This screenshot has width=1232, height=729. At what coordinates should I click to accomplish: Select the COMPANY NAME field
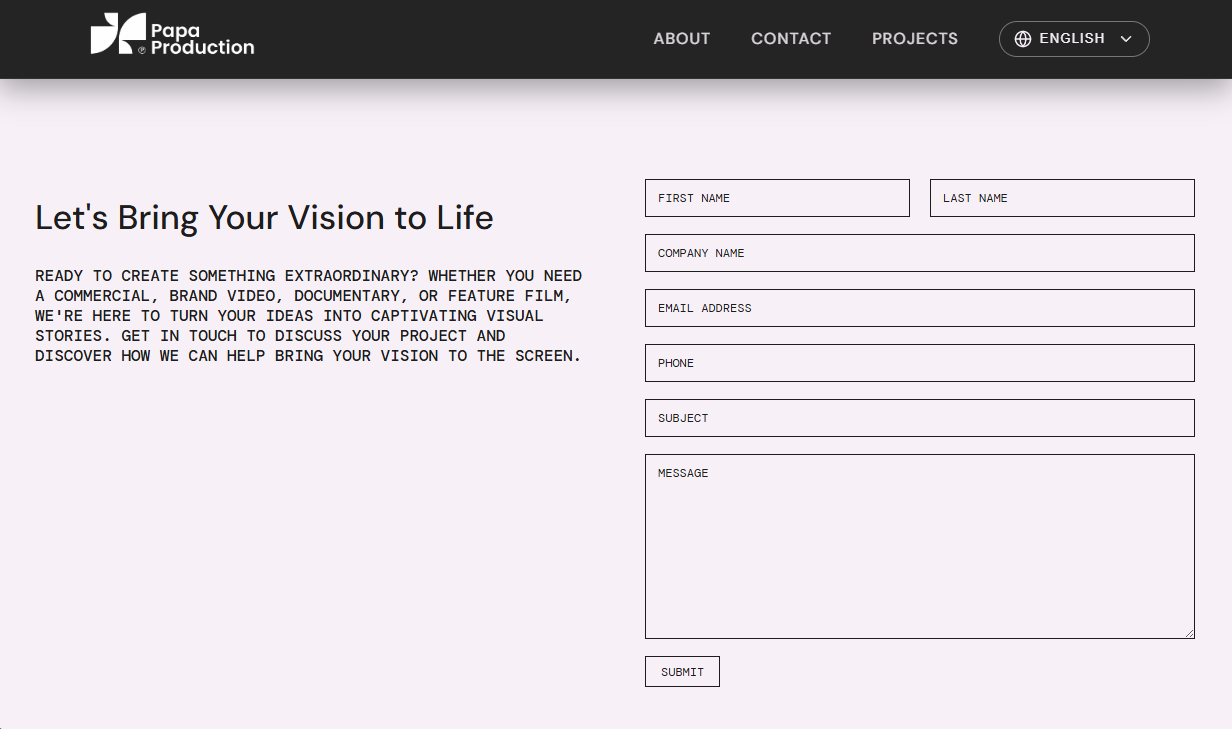(x=919, y=253)
